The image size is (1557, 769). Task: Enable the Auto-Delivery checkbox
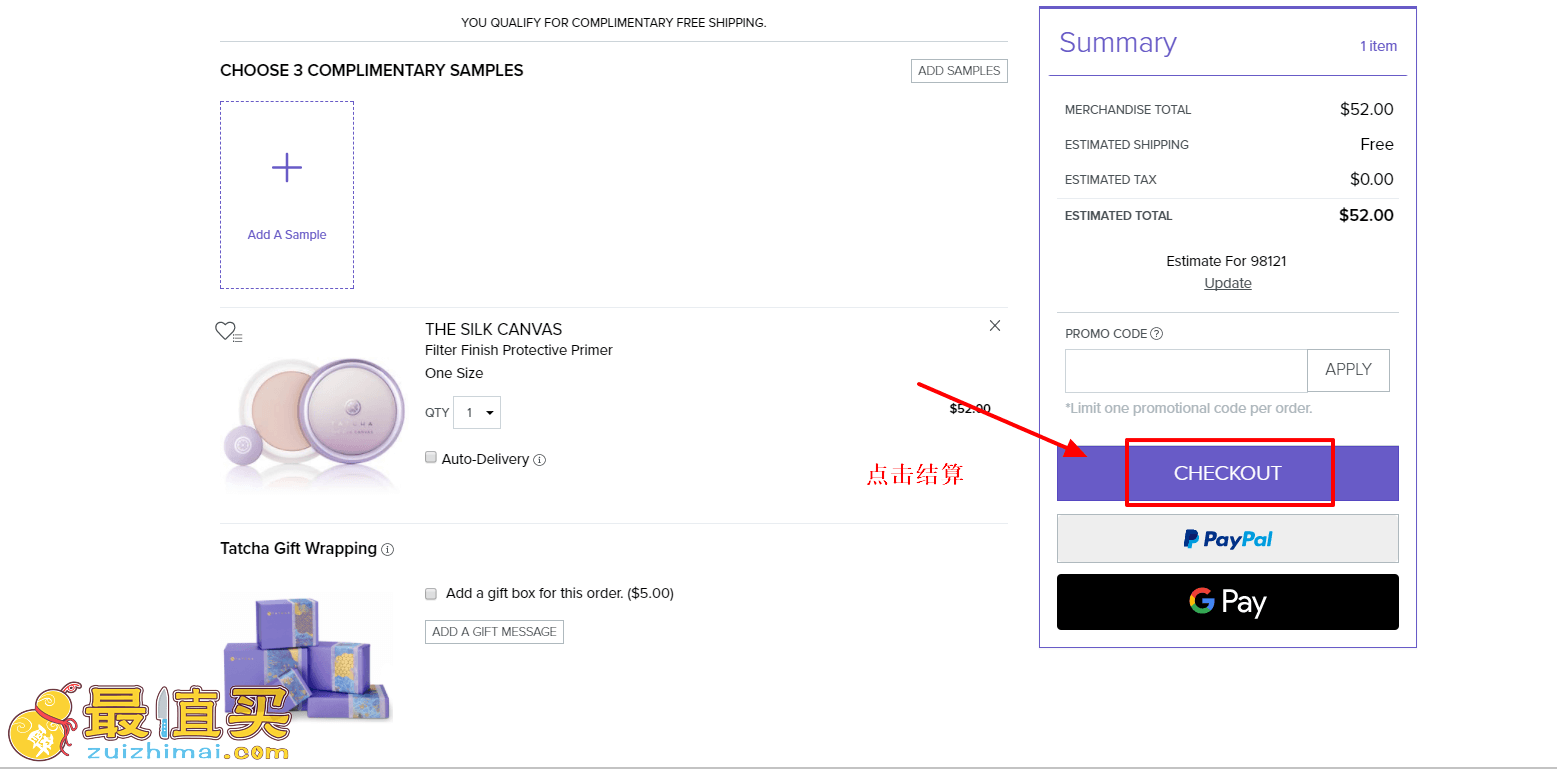click(x=431, y=458)
